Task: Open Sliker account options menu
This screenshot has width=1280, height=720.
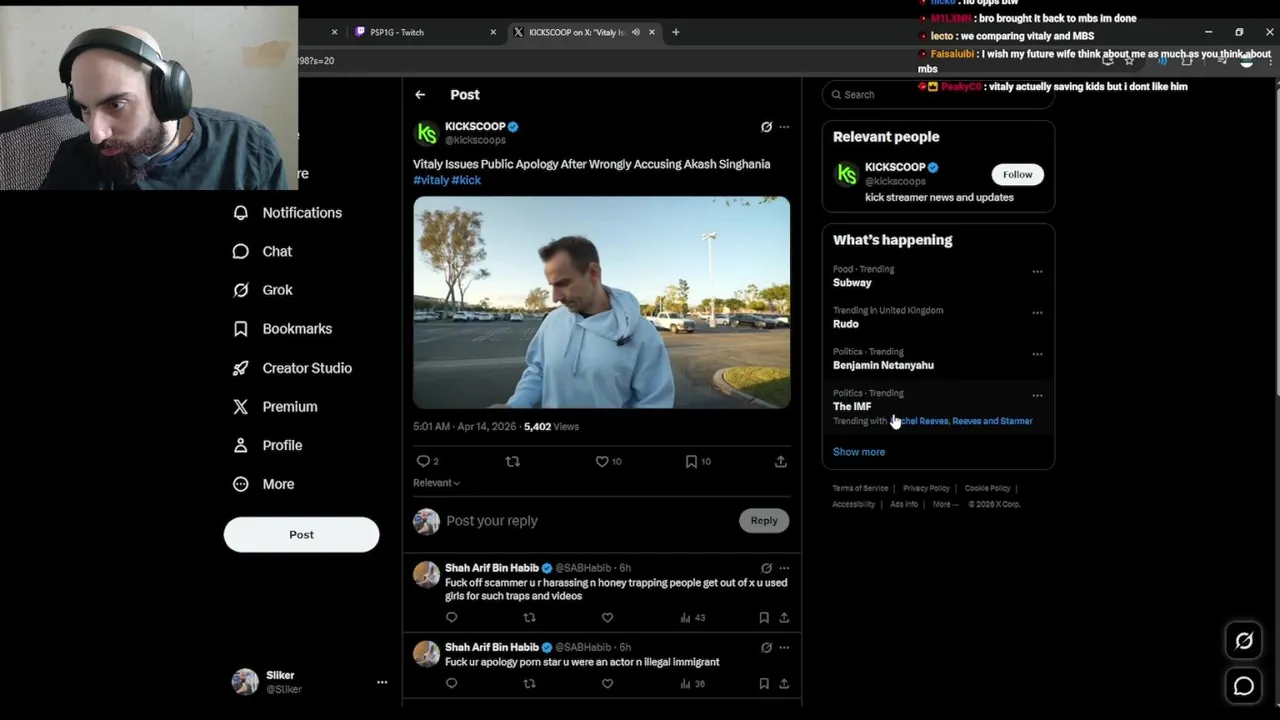Action: click(x=381, y=682)
